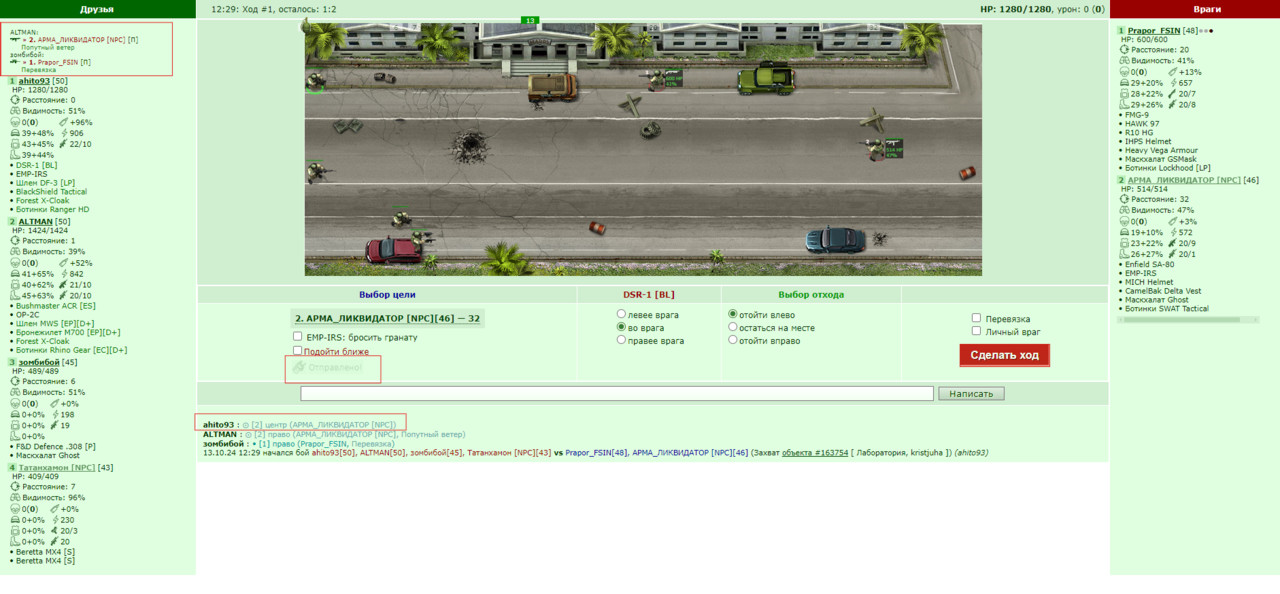
Task: Click АРМА_ЛИКВИДАТОР distance icon (Расстояние: 32)
Action: 1124,199
